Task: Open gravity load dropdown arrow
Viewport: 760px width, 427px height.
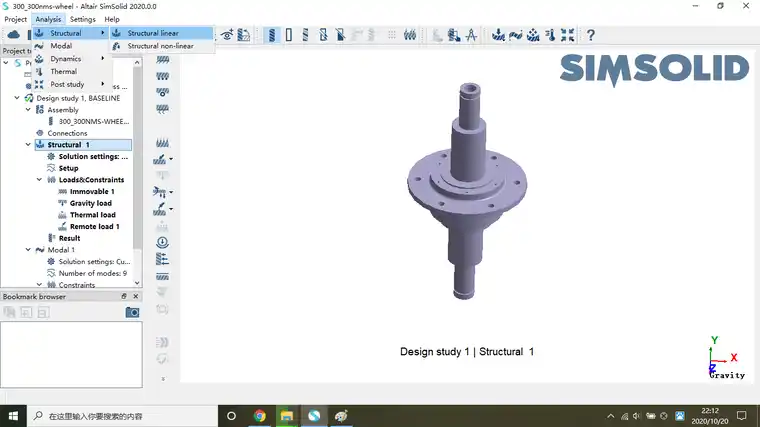Action: pyautogui.click(x=171, y=192)
